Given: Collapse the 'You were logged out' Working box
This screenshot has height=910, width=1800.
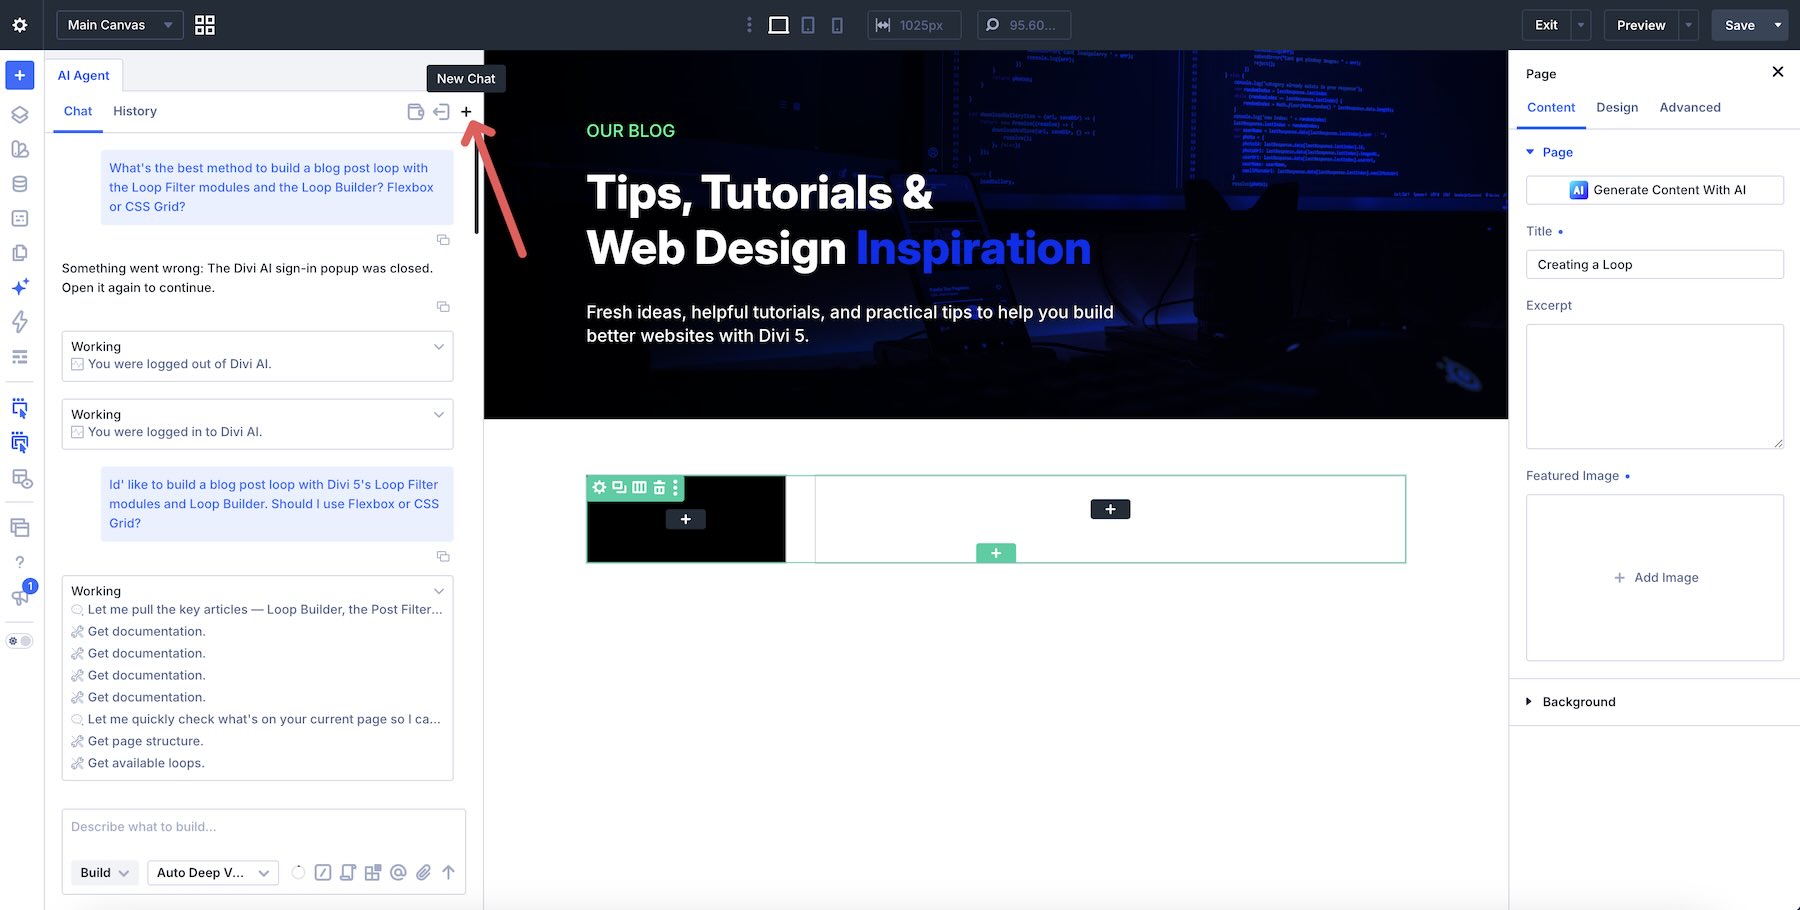Looking at the screenshot, I should click(438, 347).
